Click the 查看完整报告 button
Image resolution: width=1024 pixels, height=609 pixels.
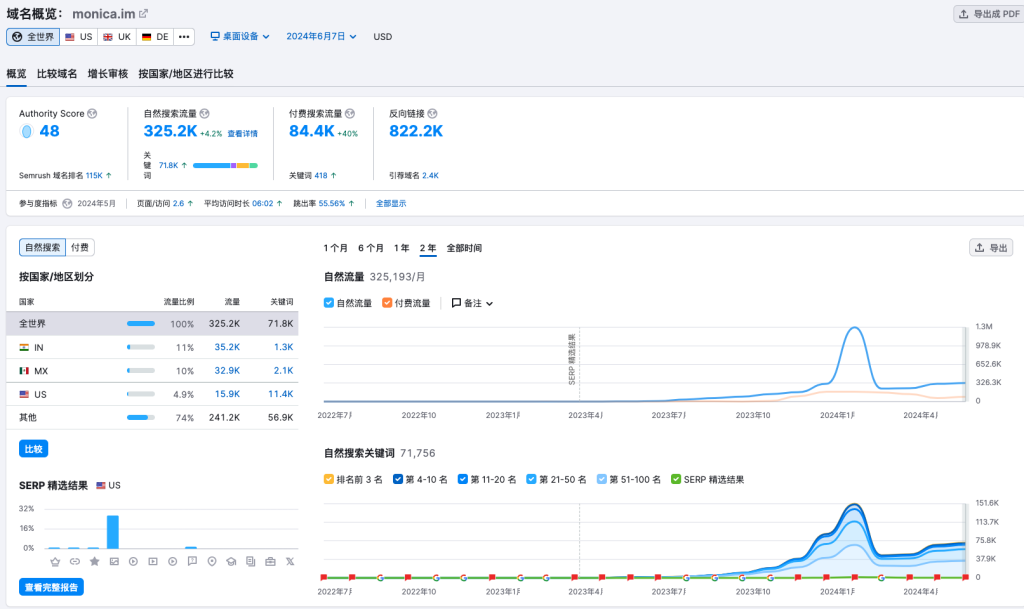[x=51, y=587]
